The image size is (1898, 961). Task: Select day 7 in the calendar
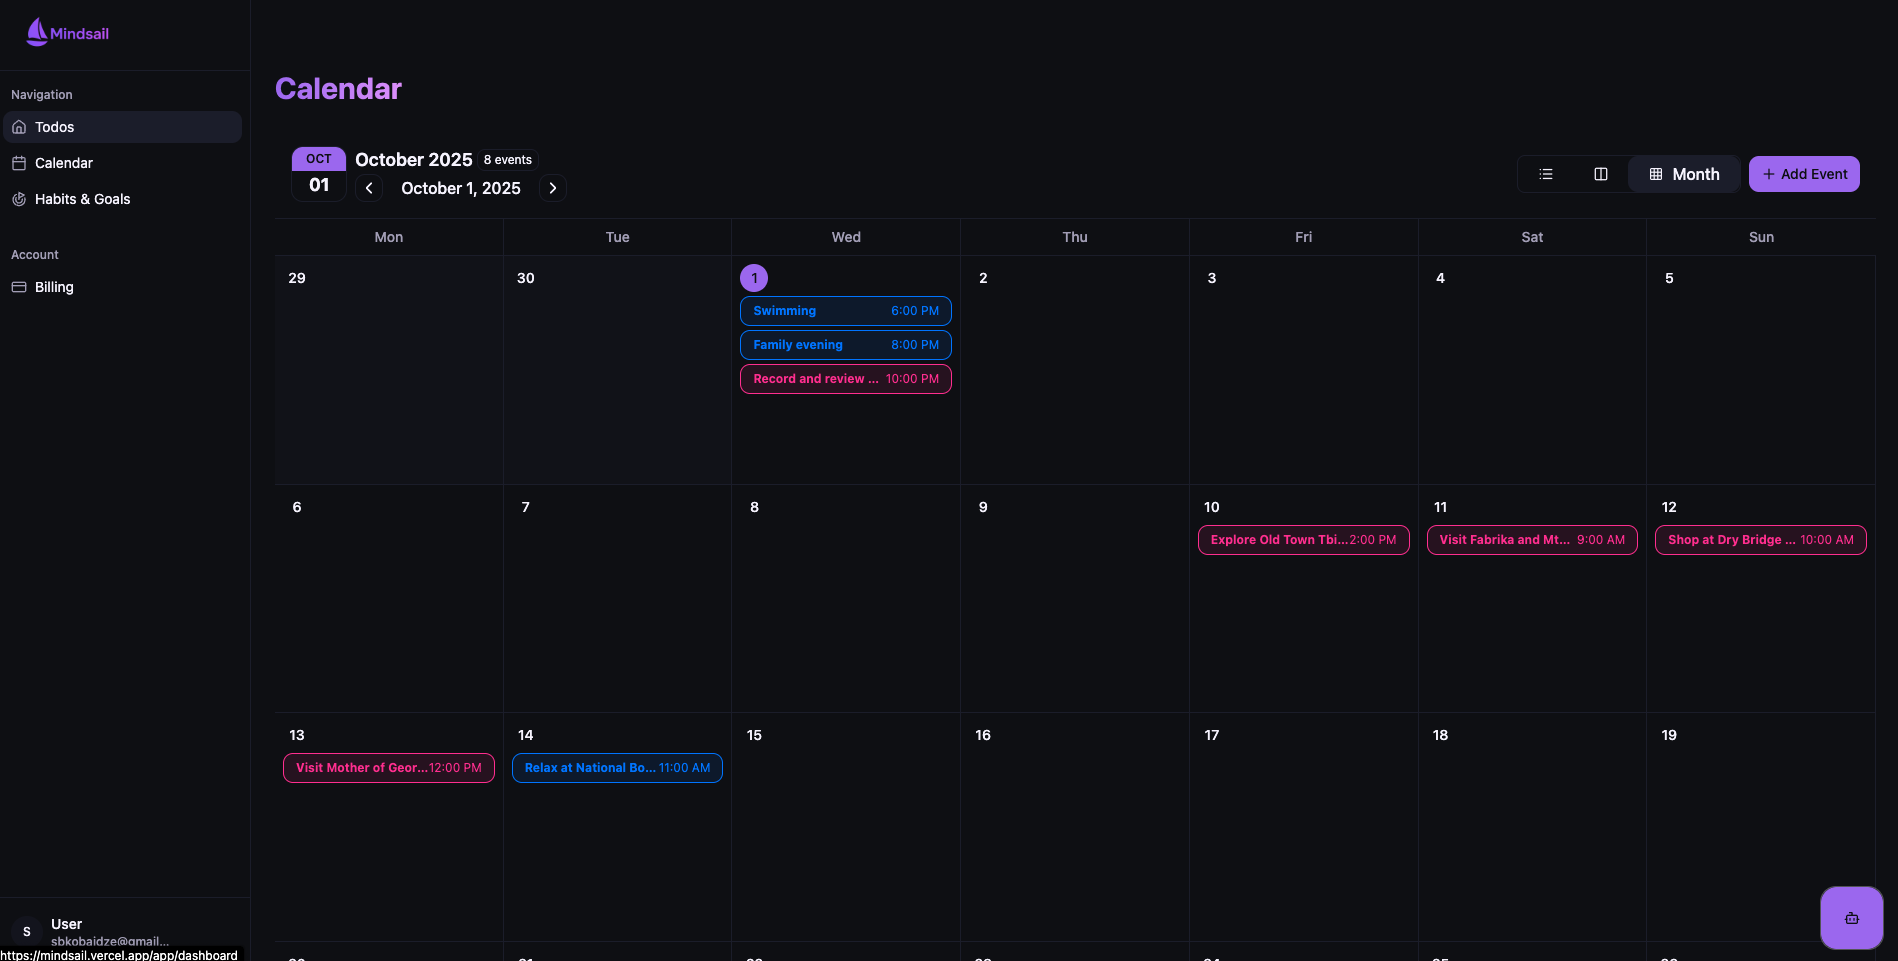click(526, 507)
